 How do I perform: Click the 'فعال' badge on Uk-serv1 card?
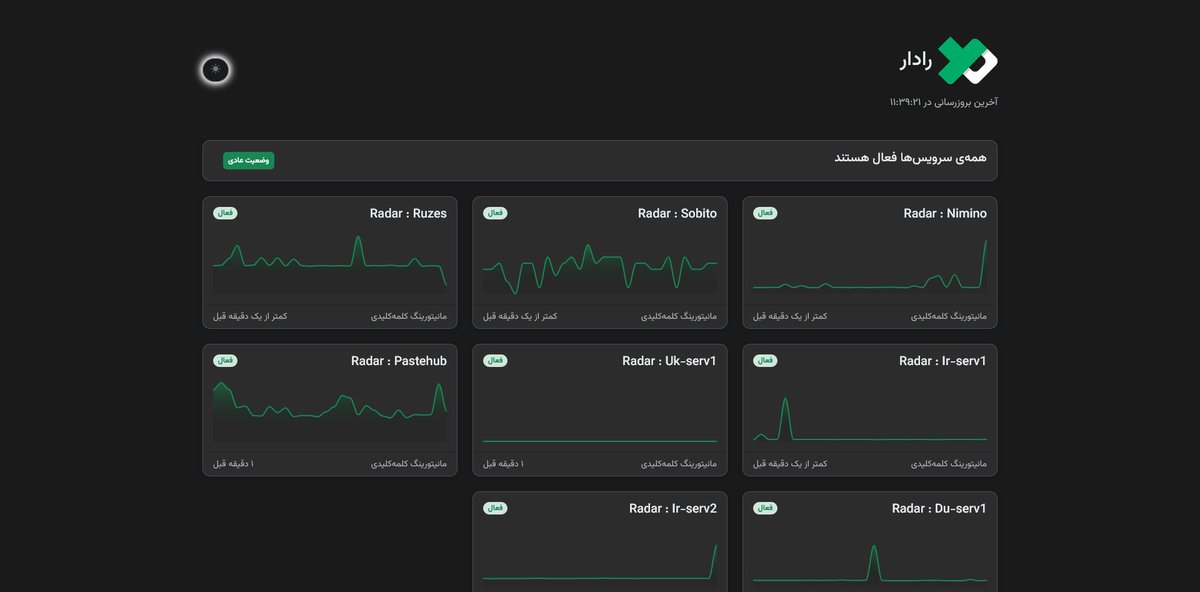click(495, 360)
